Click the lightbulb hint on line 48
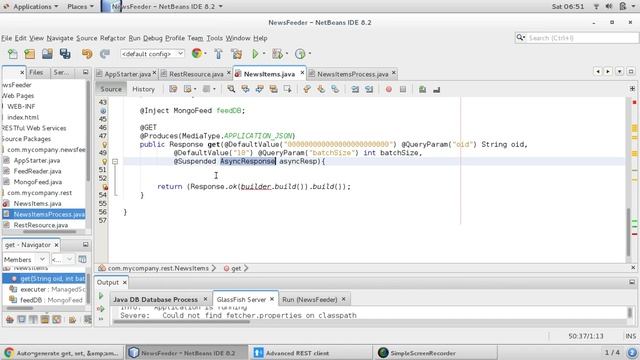The width and height of the screenshot is (640, 360). (104, 144)
